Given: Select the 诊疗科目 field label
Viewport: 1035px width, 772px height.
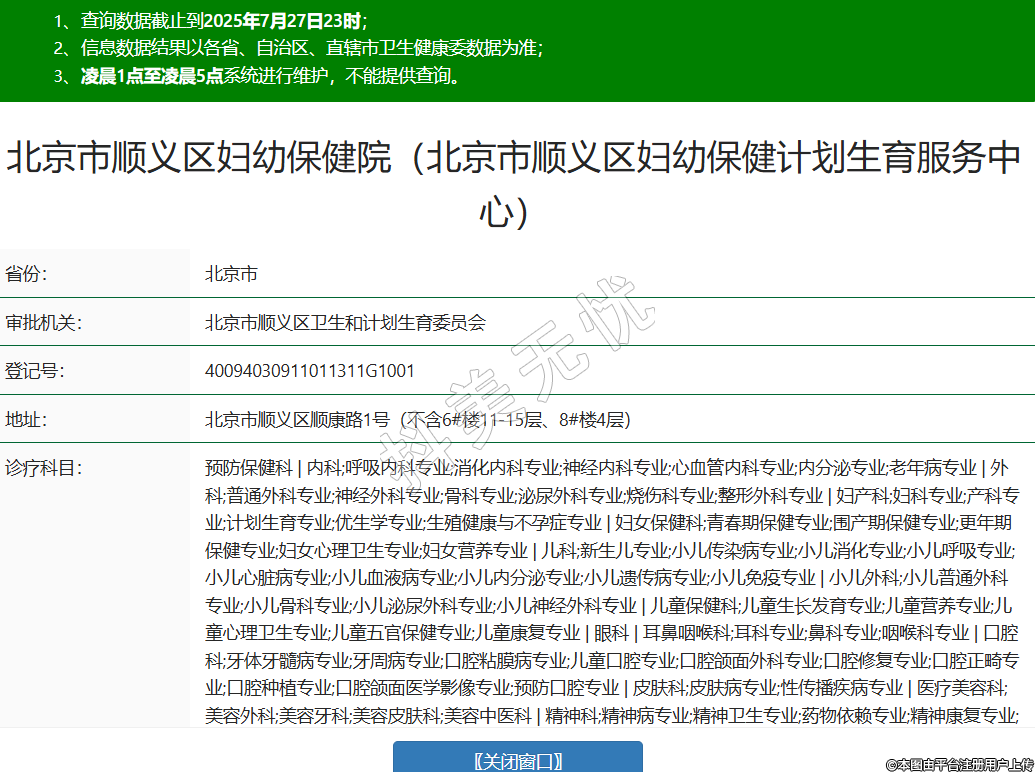Looking at the screenshot, I should point(42,467).
